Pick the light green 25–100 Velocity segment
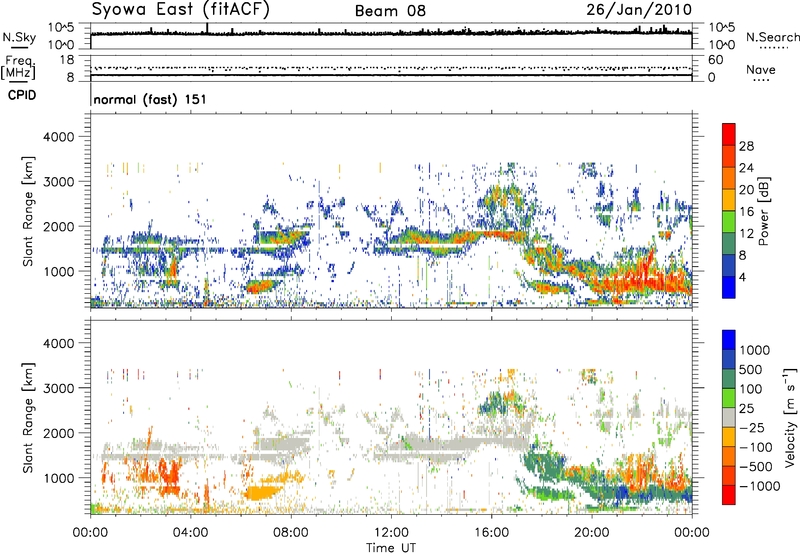 pyautogui.click(x=729, y=398)
